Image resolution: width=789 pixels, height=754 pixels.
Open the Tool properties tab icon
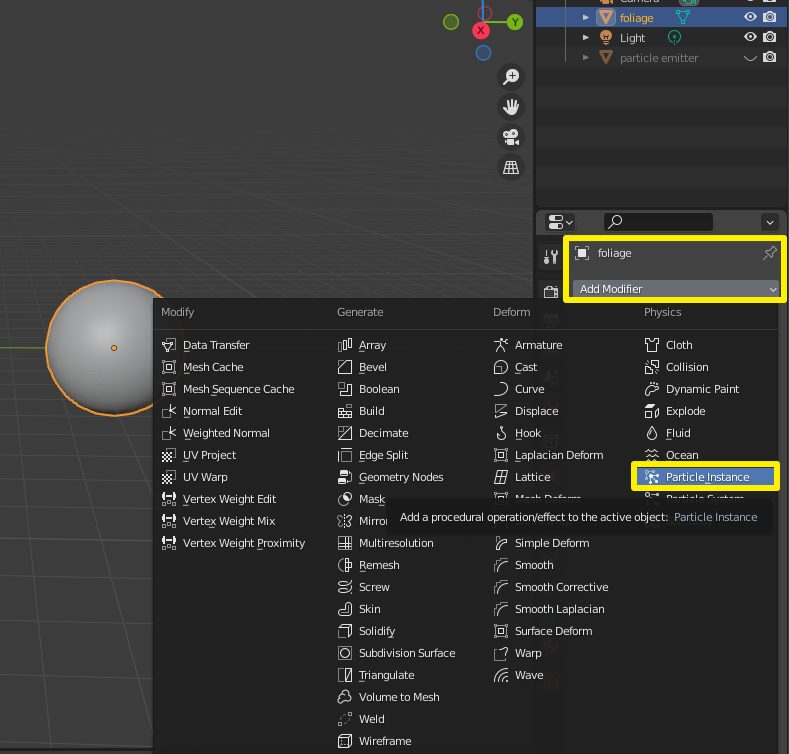pyautogui.click(x=550, y=257)
